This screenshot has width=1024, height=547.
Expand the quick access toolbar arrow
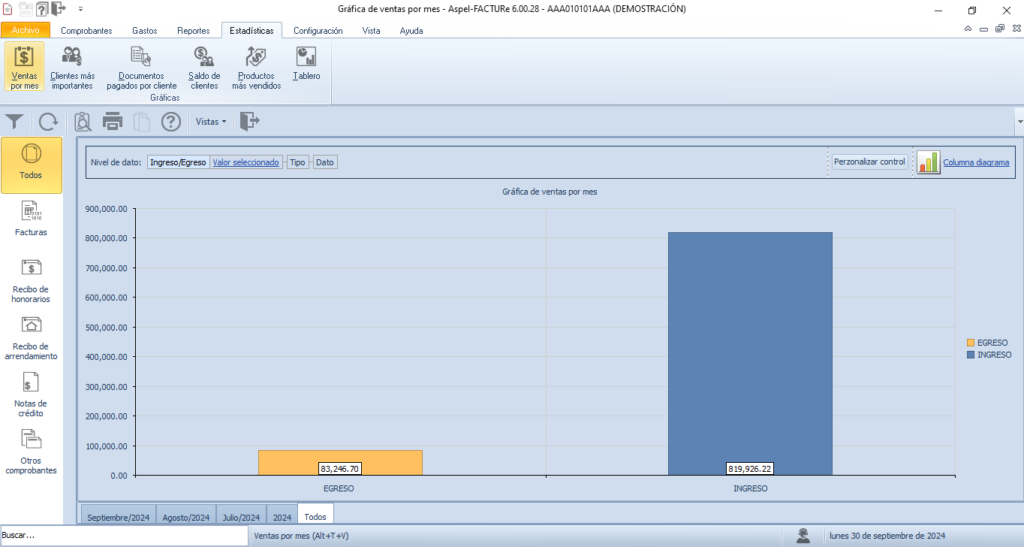click(x=79, y=9)
